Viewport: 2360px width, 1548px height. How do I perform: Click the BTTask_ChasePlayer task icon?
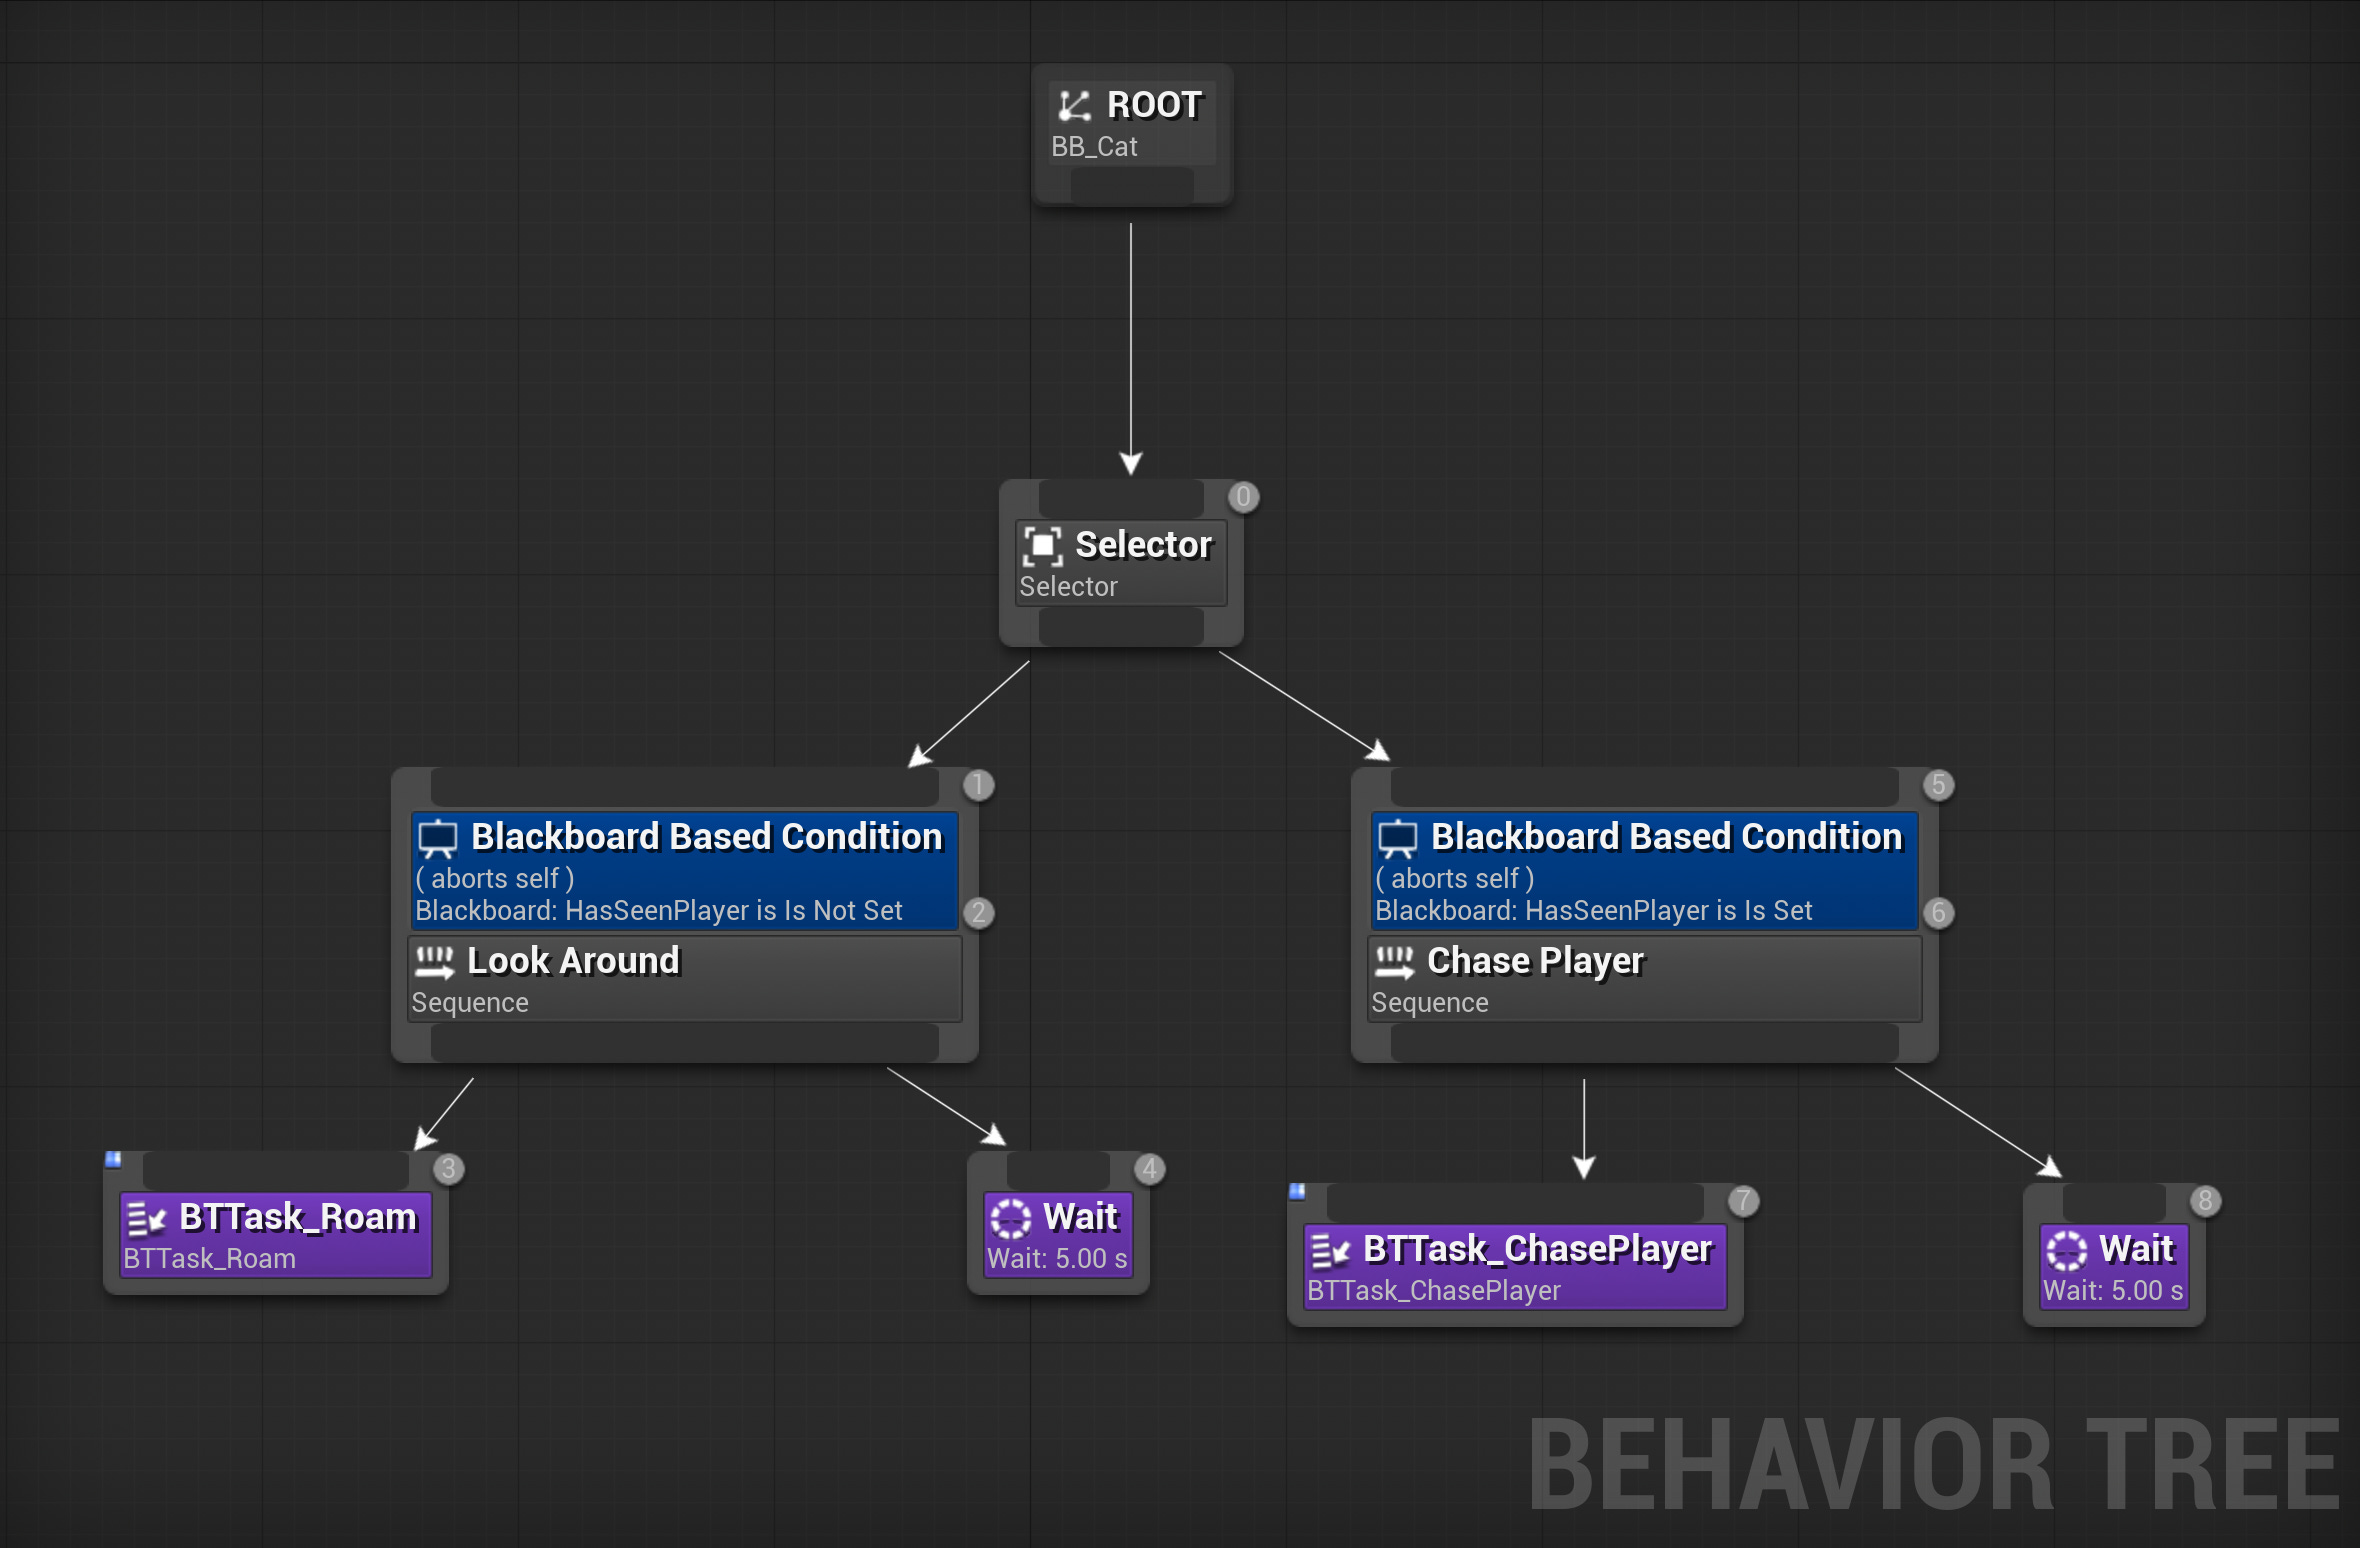1330,1251
